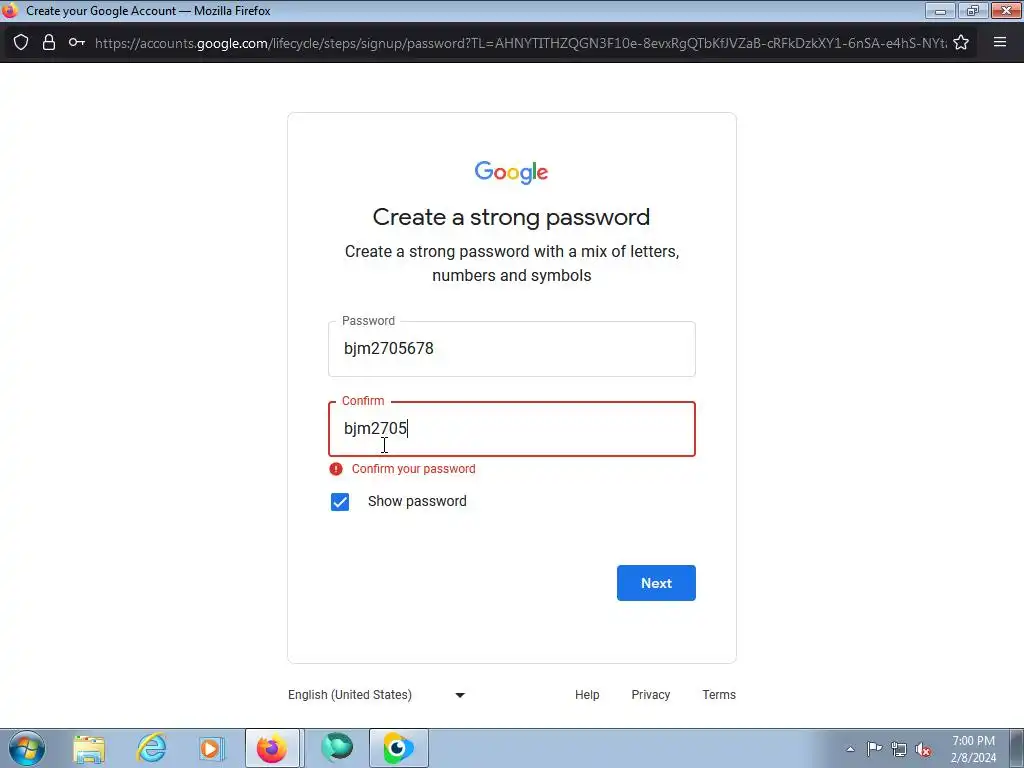Click the Password input field
The height and width of the screenshot is (768, 1024).
pos(512,349)
